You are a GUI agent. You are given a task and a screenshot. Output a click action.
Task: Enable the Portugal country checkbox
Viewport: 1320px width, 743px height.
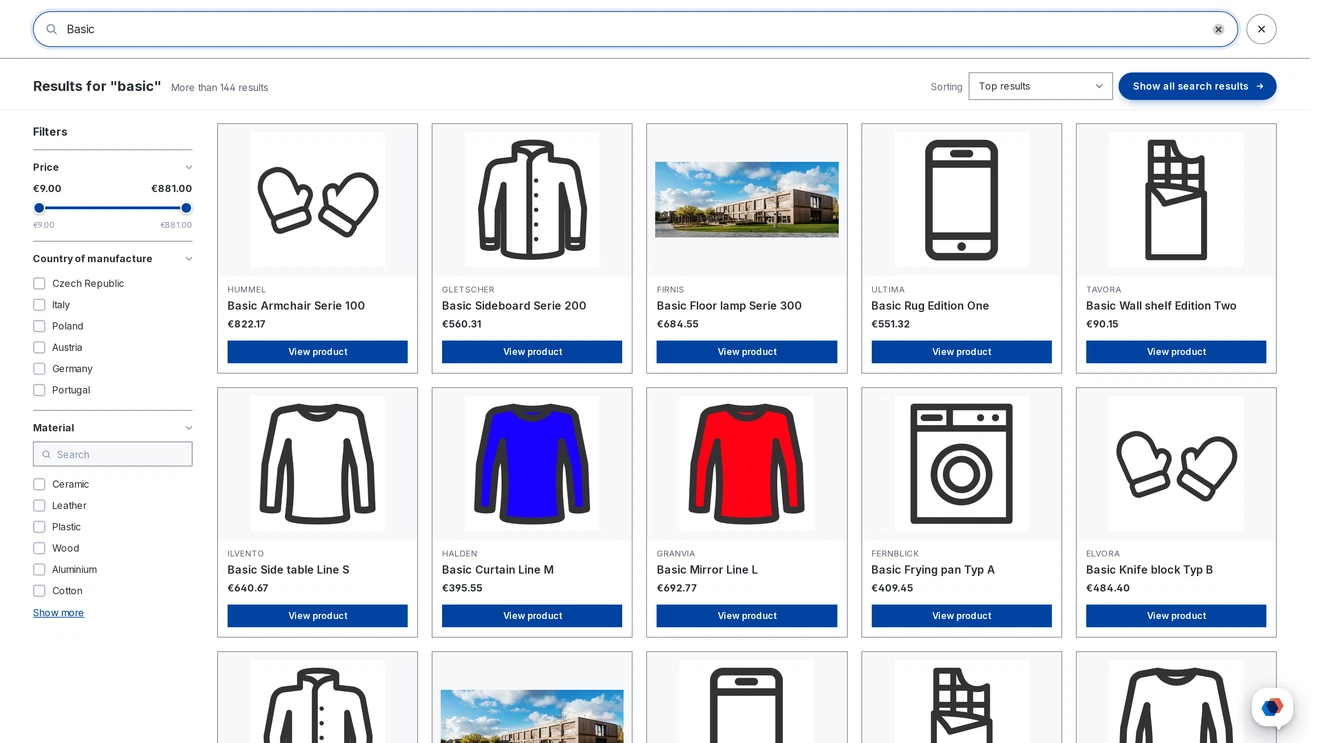[39, 390]
